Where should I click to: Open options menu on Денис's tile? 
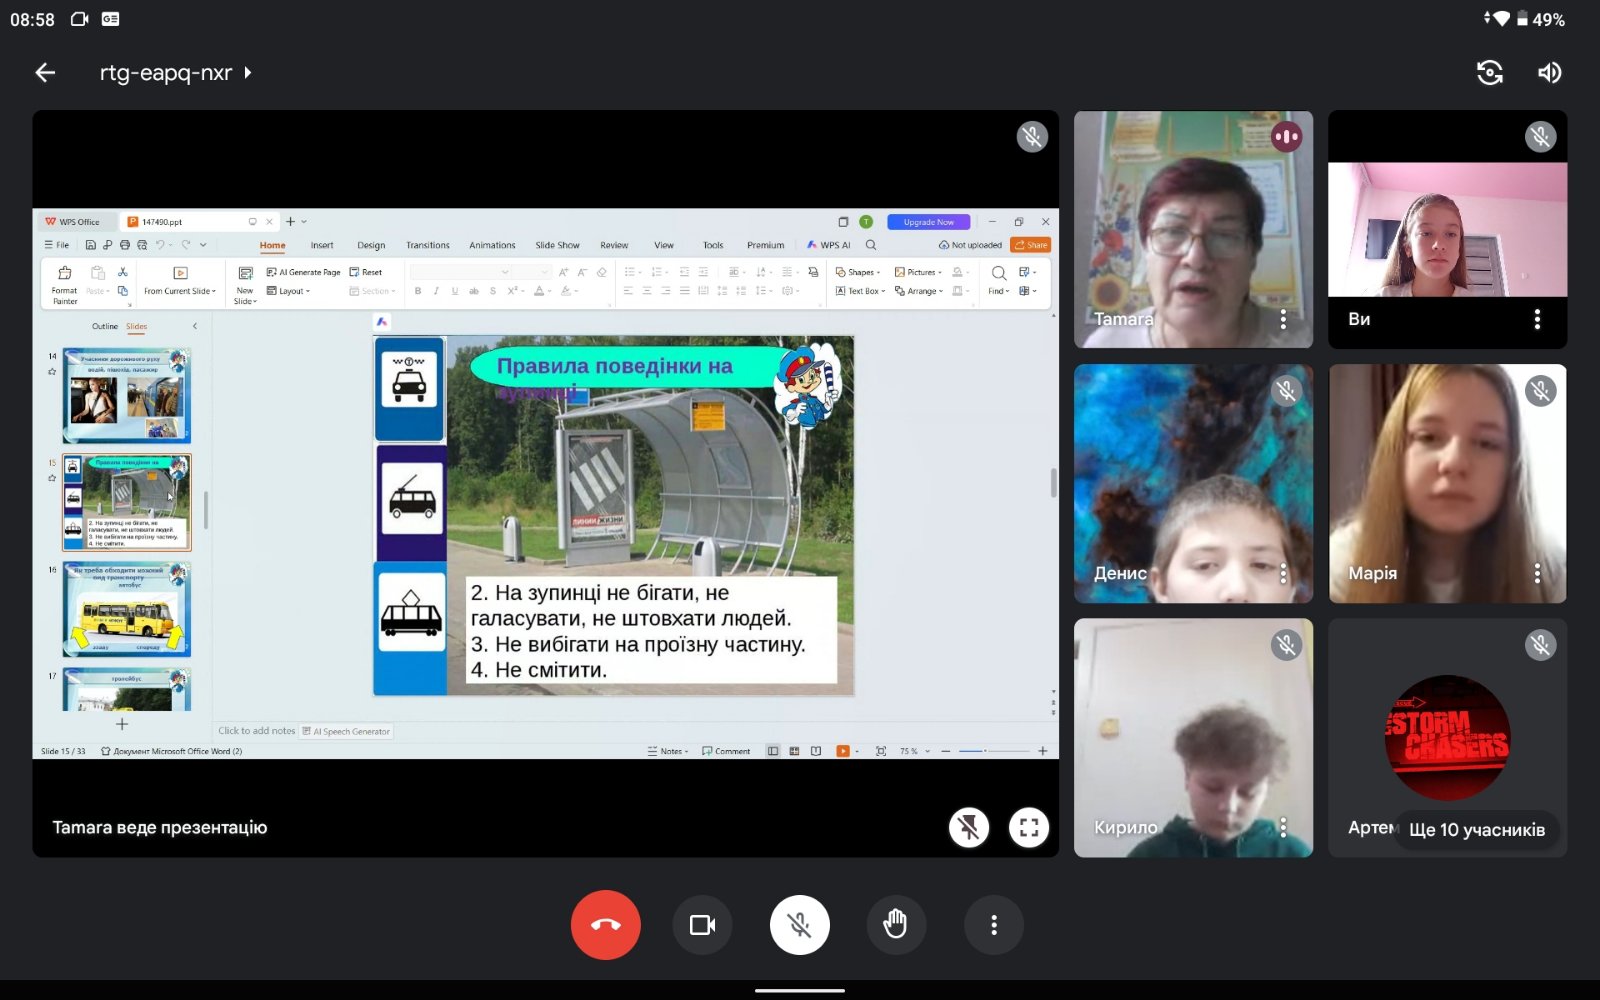tap(1283, 573)
